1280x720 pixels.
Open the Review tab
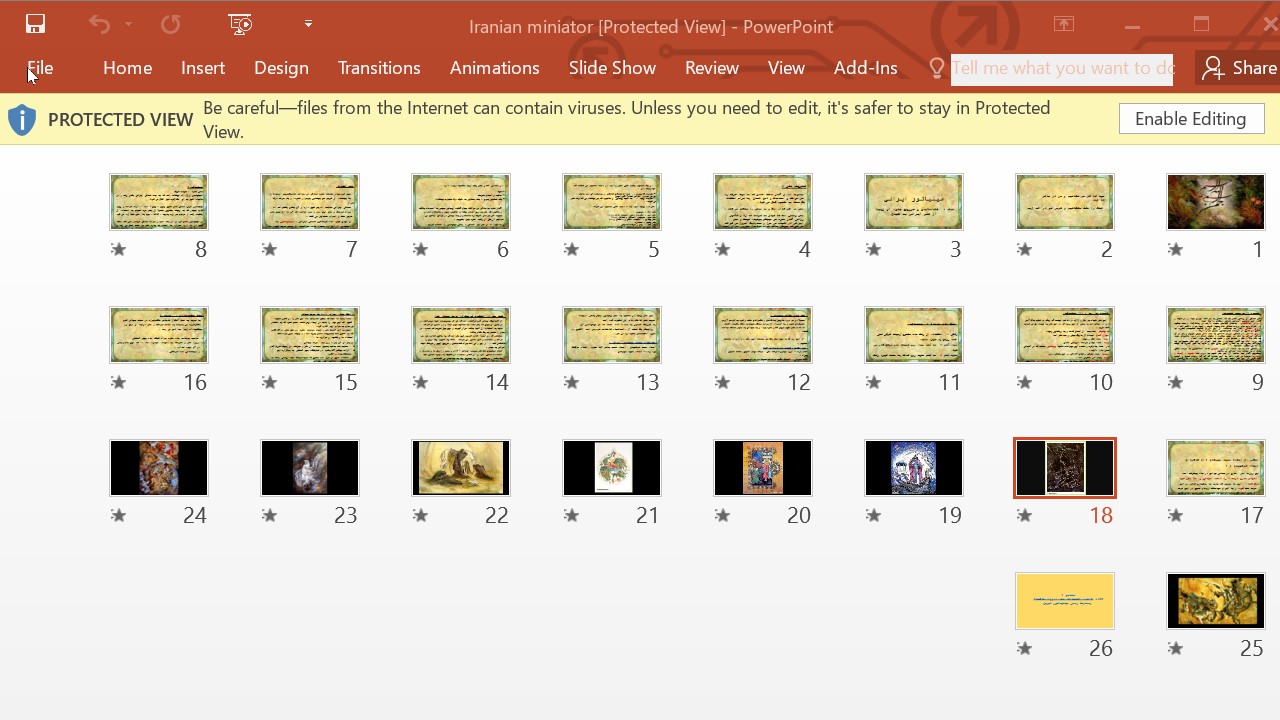click(x=712, y=68)
